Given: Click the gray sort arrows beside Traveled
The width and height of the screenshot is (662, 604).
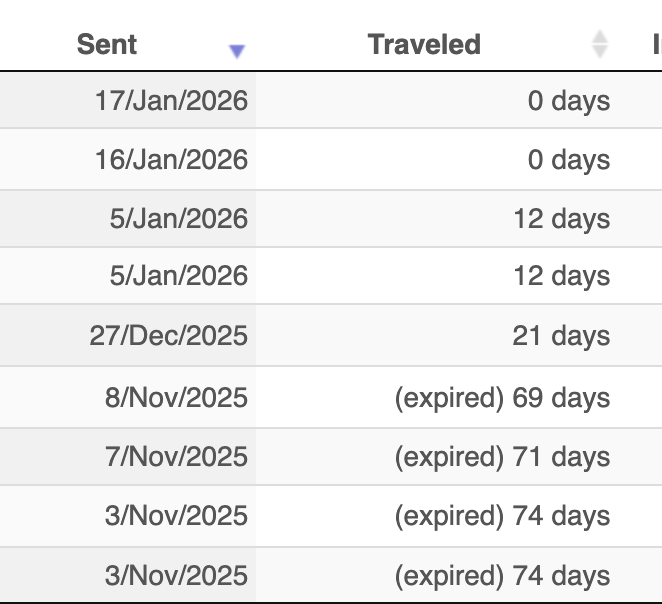Looking at the screenshot, I should pyautogui.click(x=599, y=44).
